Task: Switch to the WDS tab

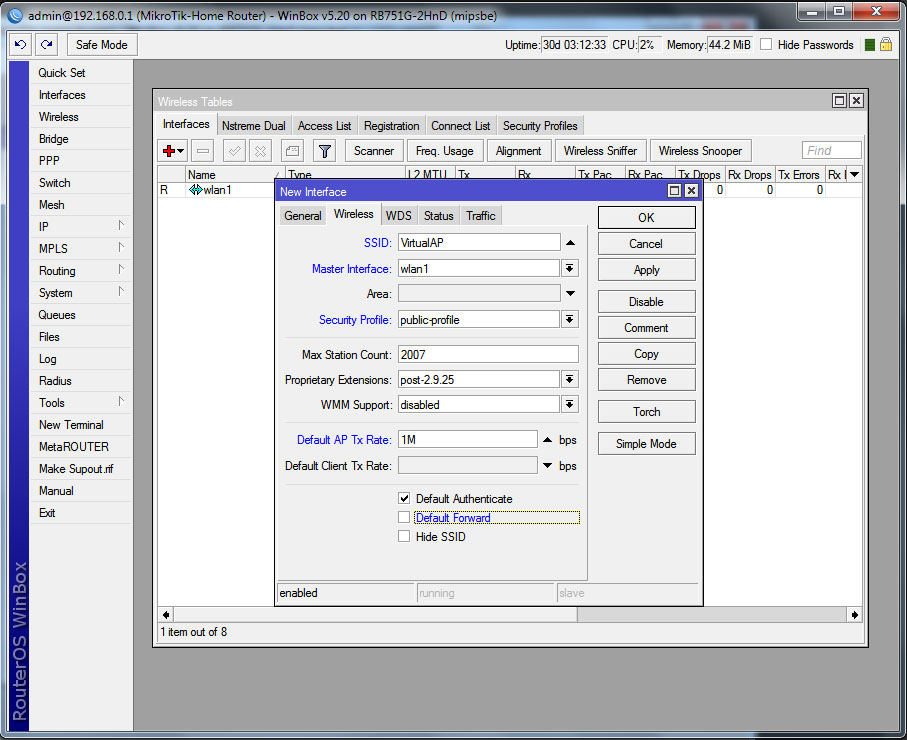Action: point(398,216)
